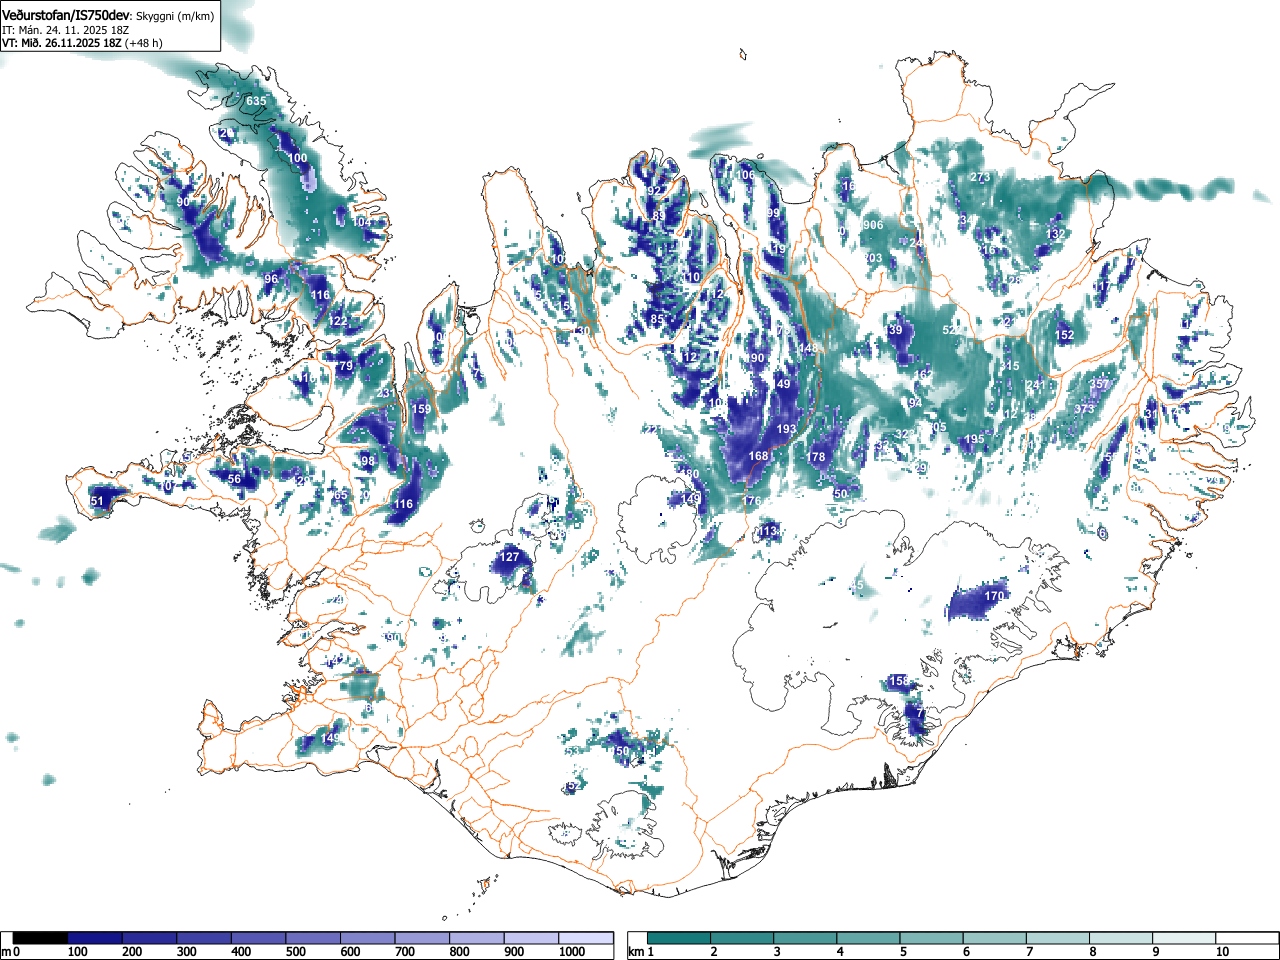Click the '85' visibility value on map

pyautogui.click(x=657, y=320)
